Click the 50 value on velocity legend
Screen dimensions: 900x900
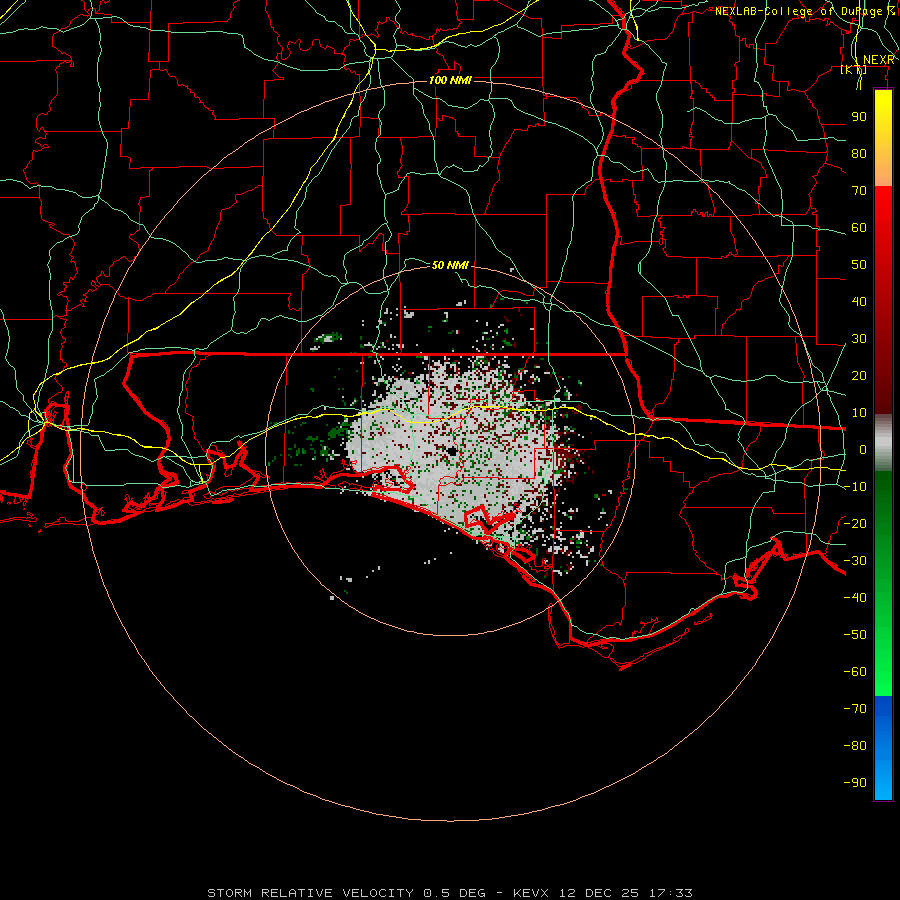coord(859,265)
